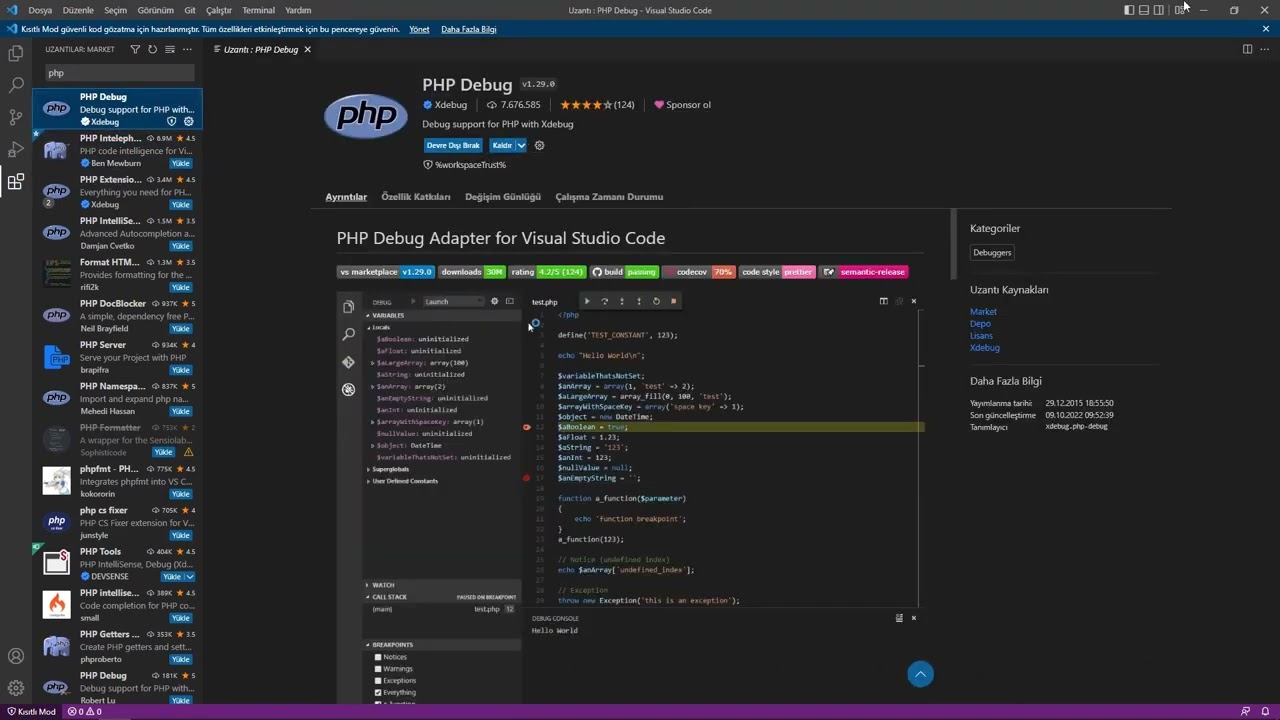Click the workspace trust shield on PHP Debug item
The image size is (1280, 720).
tap(172, 122)
